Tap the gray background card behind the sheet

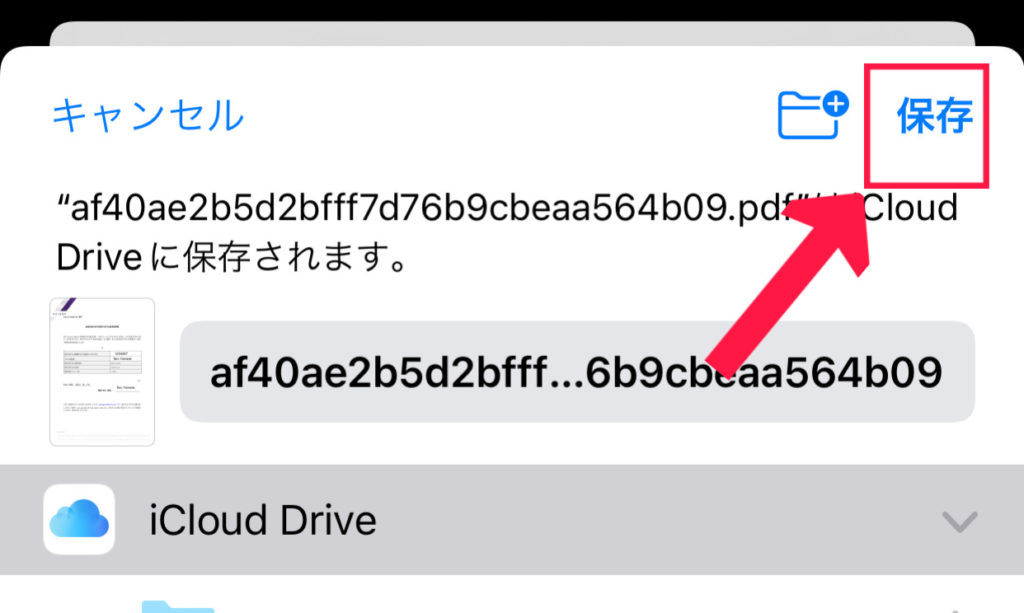pyautogui.click(x=512, y=33)
